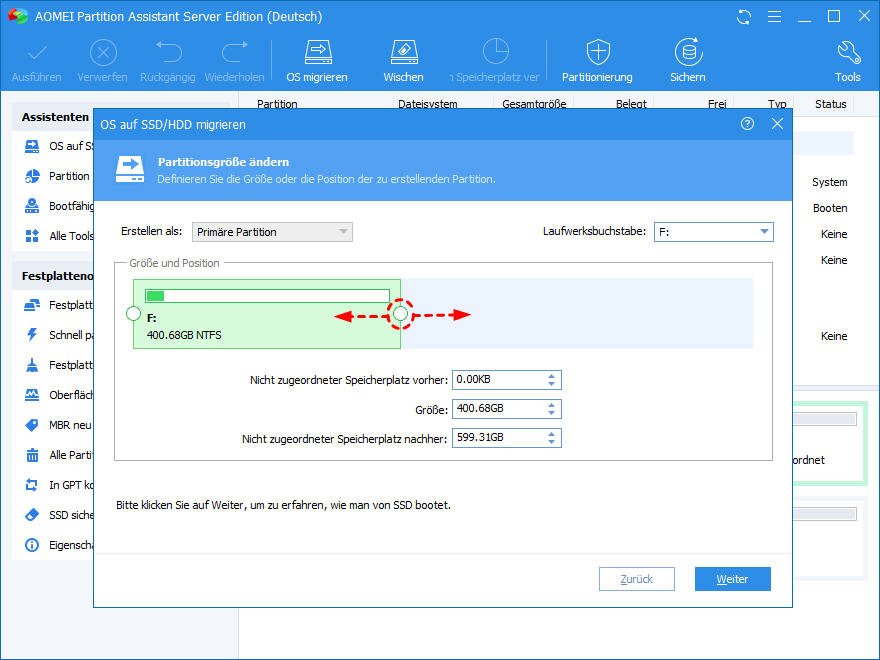Decrease Speicherplatz nachher with down arrow
The image size is (880, 660).
pyautogui.click(x=552, y=443)
